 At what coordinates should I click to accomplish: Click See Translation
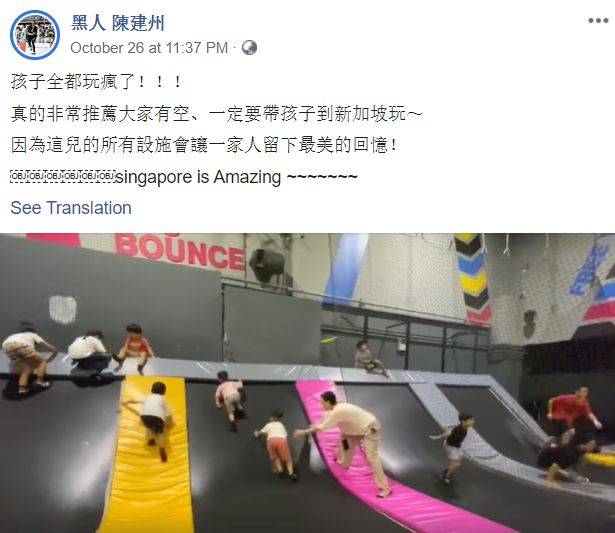click(71, 208)
